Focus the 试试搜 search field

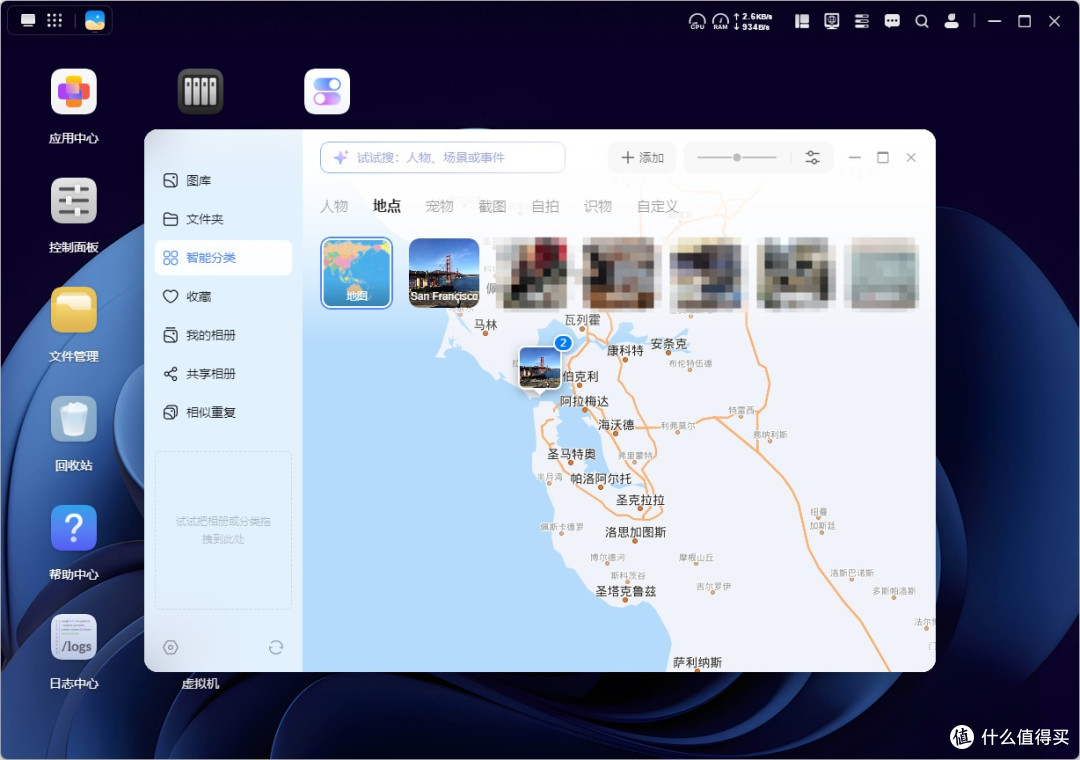pyautogui.click(x=443, y=157)
